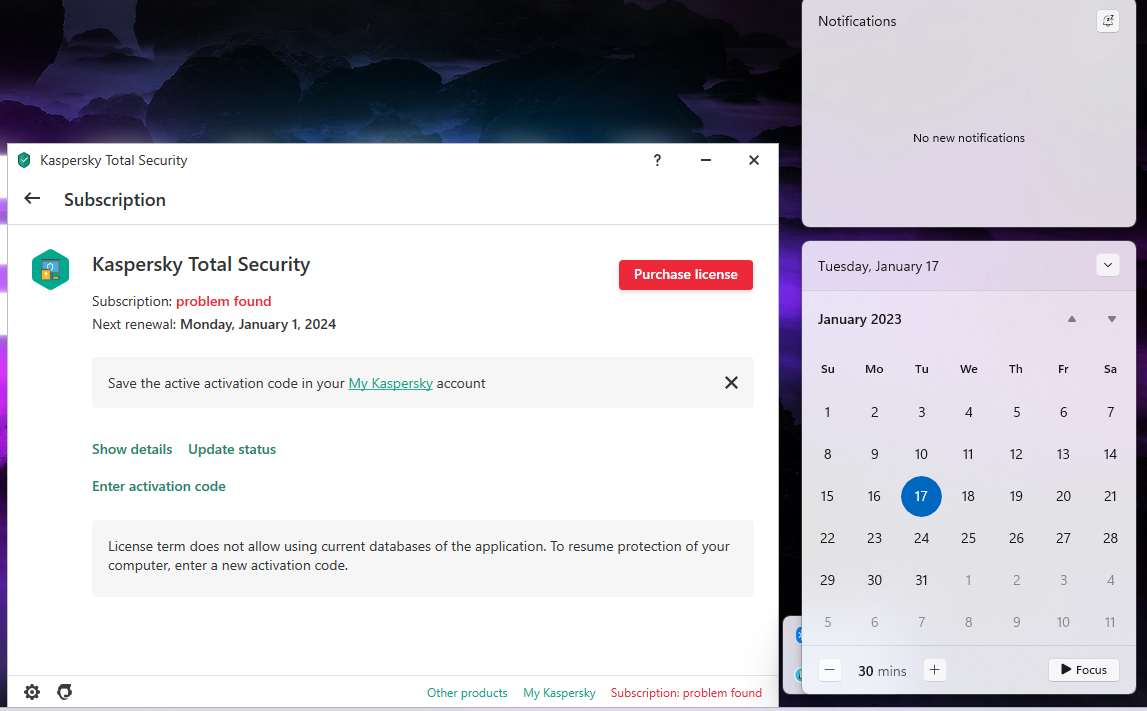1147x711 pixels.
Task: Select day 28 in the calendar
Action: 1110,538
